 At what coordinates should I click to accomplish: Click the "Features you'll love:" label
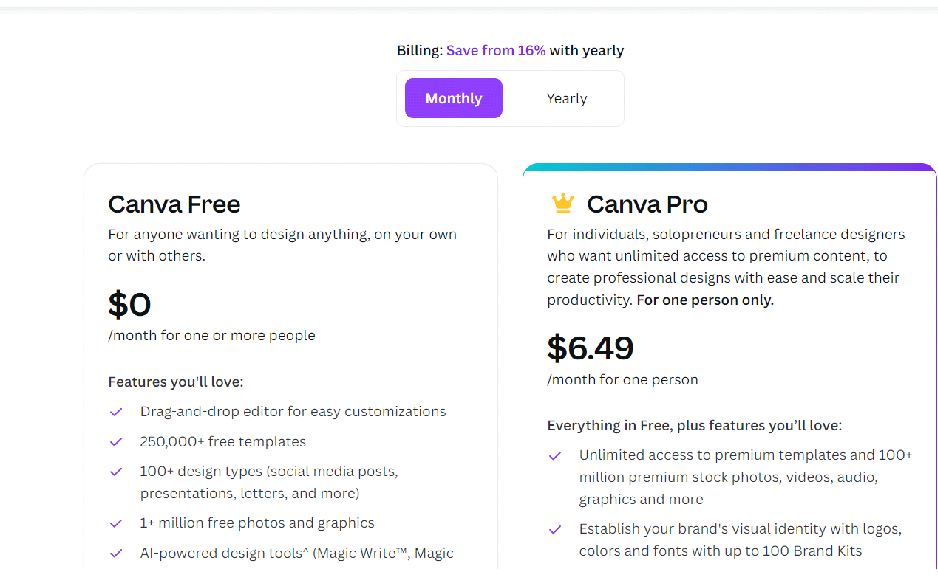click(x=176, y=381)
